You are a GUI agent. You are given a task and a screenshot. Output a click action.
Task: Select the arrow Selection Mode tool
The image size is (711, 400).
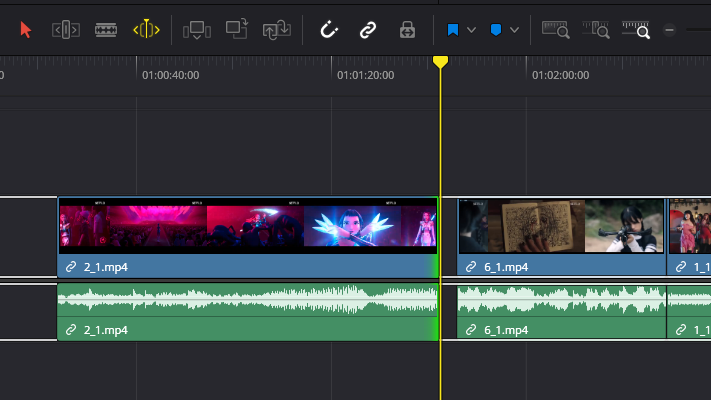26,30
